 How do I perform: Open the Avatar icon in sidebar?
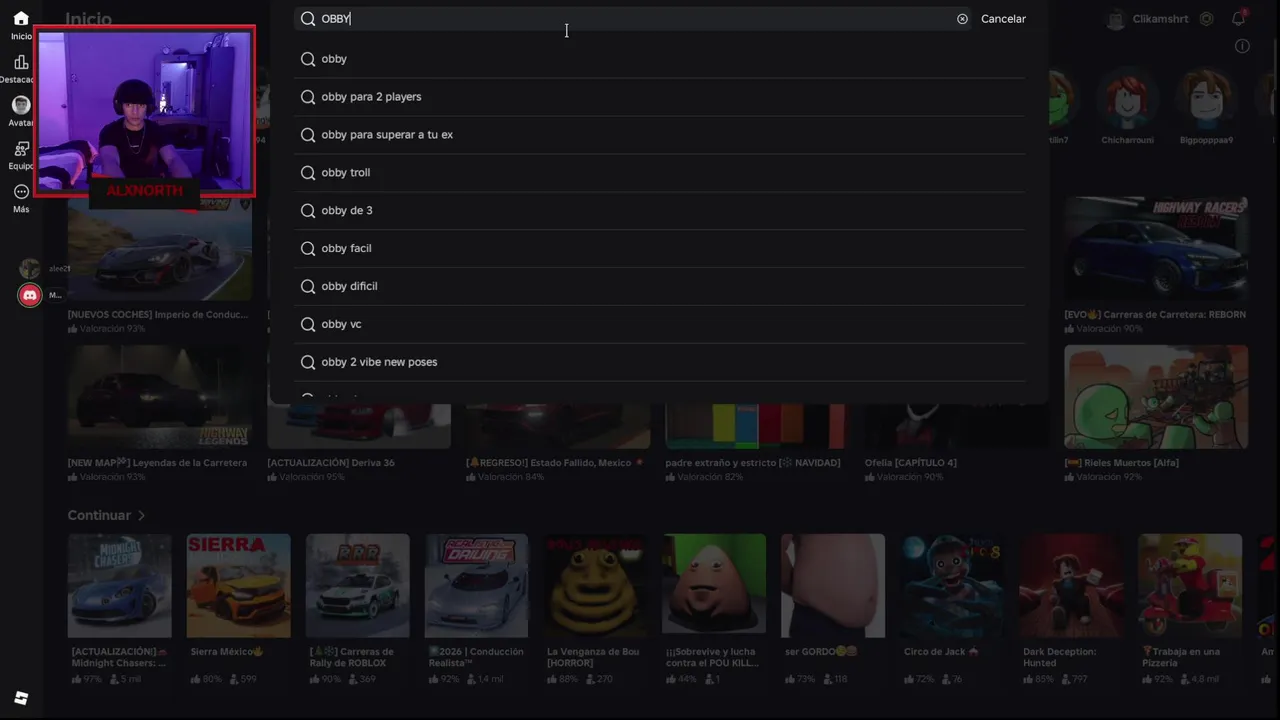point(21,105)
